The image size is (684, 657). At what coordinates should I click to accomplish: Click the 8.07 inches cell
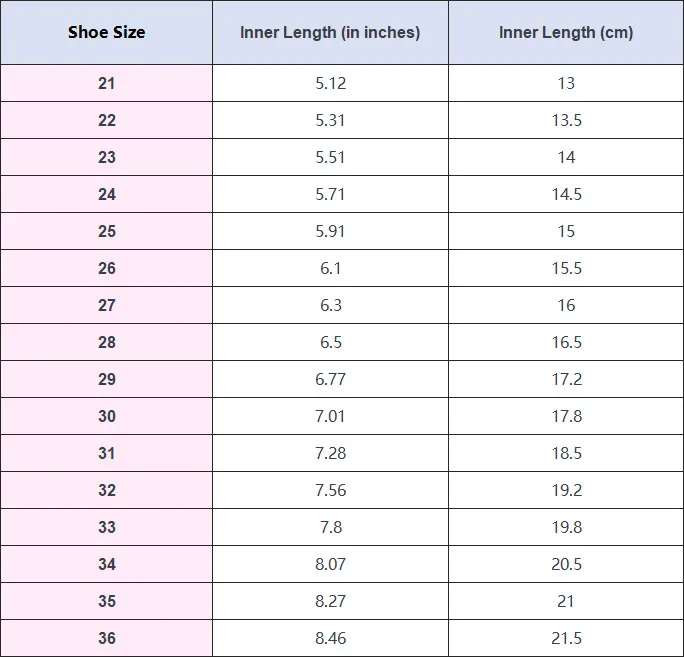(330, 564)
